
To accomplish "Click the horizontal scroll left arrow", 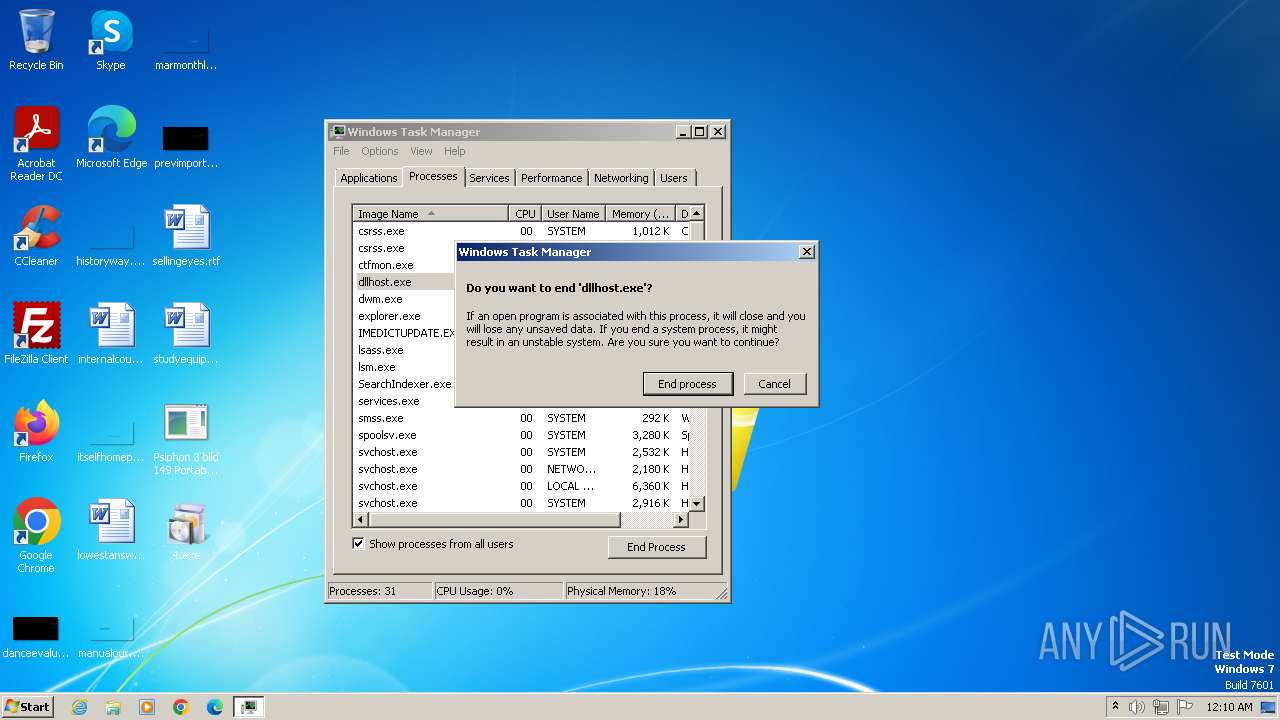I will pyautogui.click(x=361, y=520).
